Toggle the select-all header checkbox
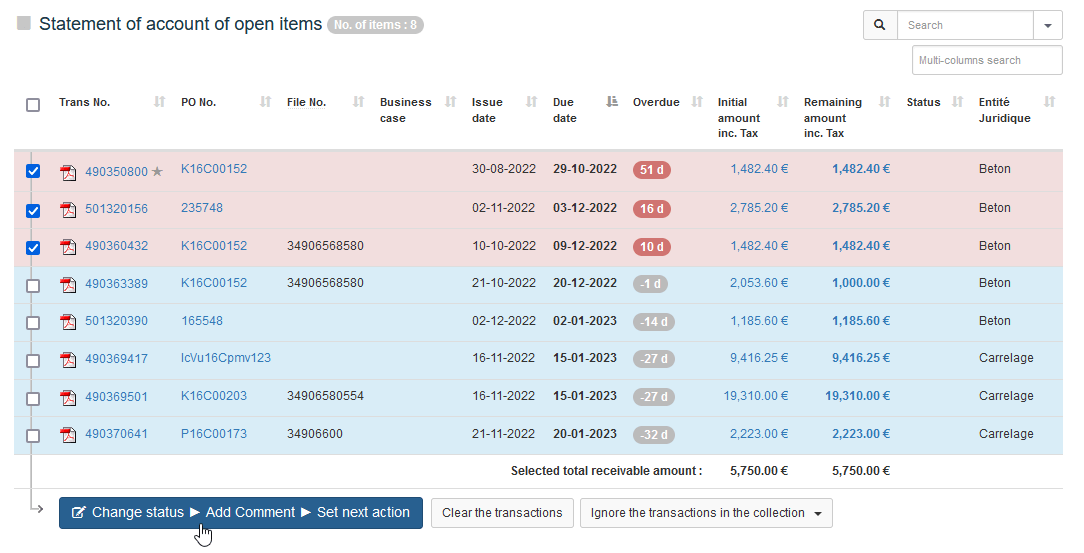Viewport: 1084px width, 553px height. point(33,105)
